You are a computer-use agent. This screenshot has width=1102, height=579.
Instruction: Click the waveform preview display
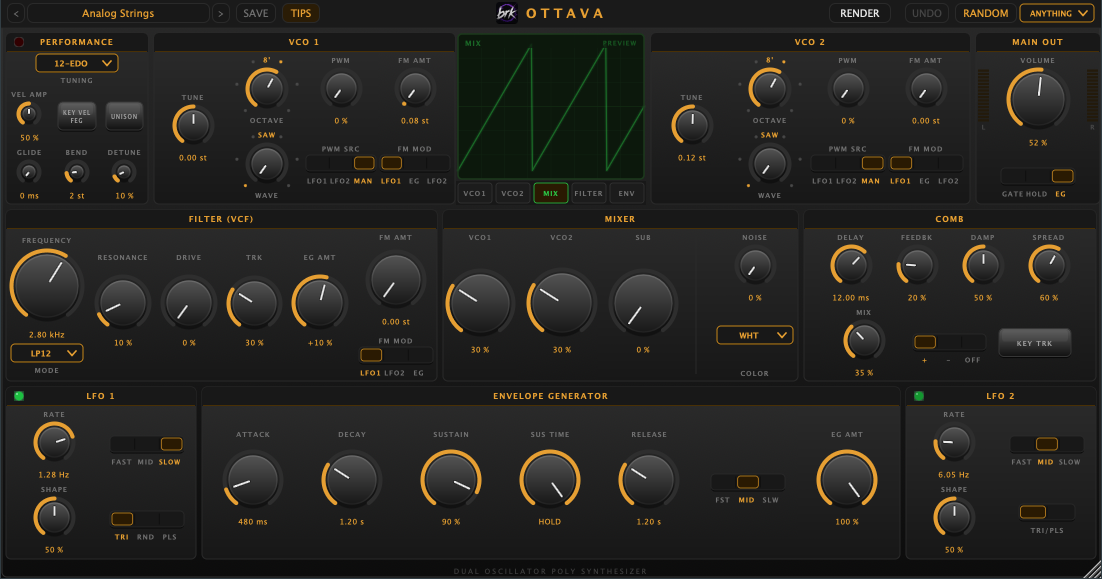point(551,107)
